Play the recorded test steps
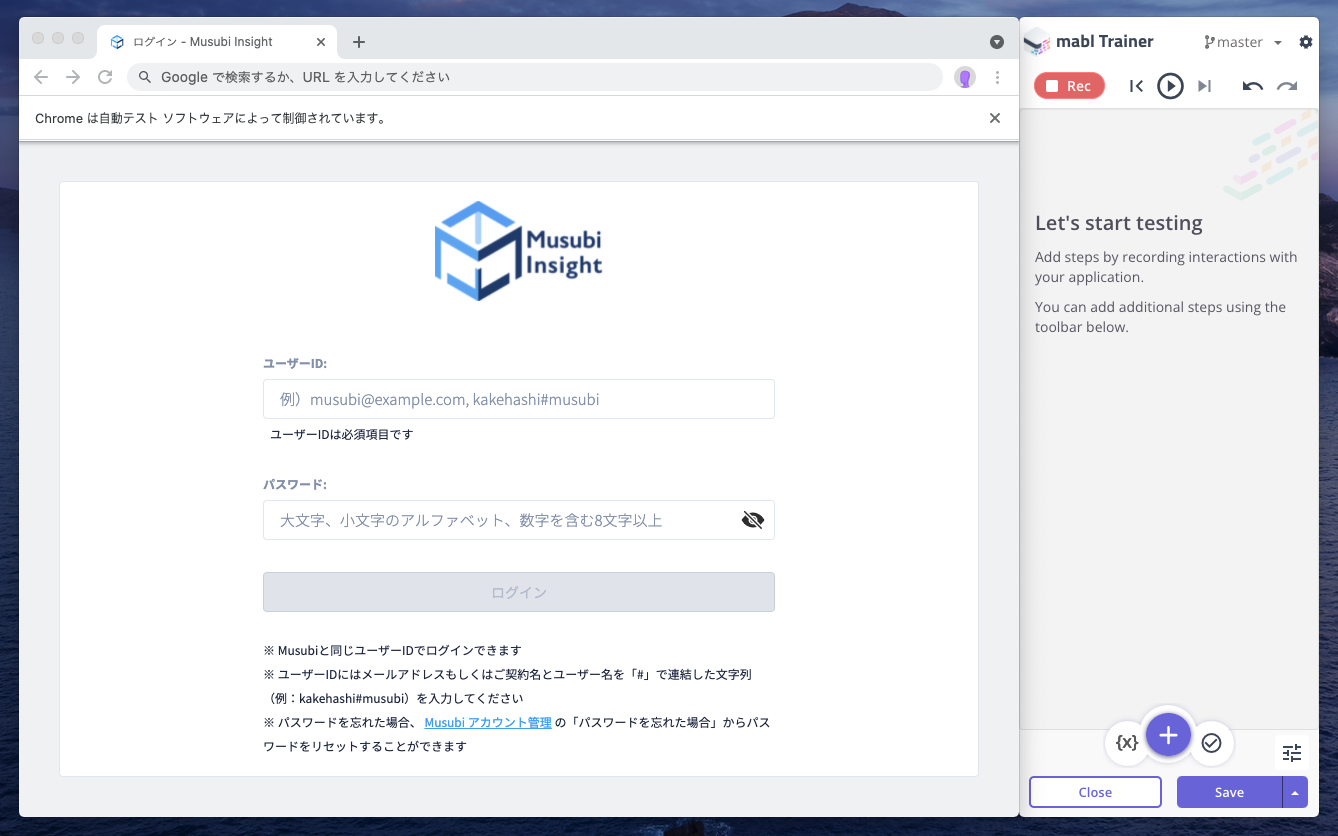This screenshot has width=1338, height=836. (1170, 86)
